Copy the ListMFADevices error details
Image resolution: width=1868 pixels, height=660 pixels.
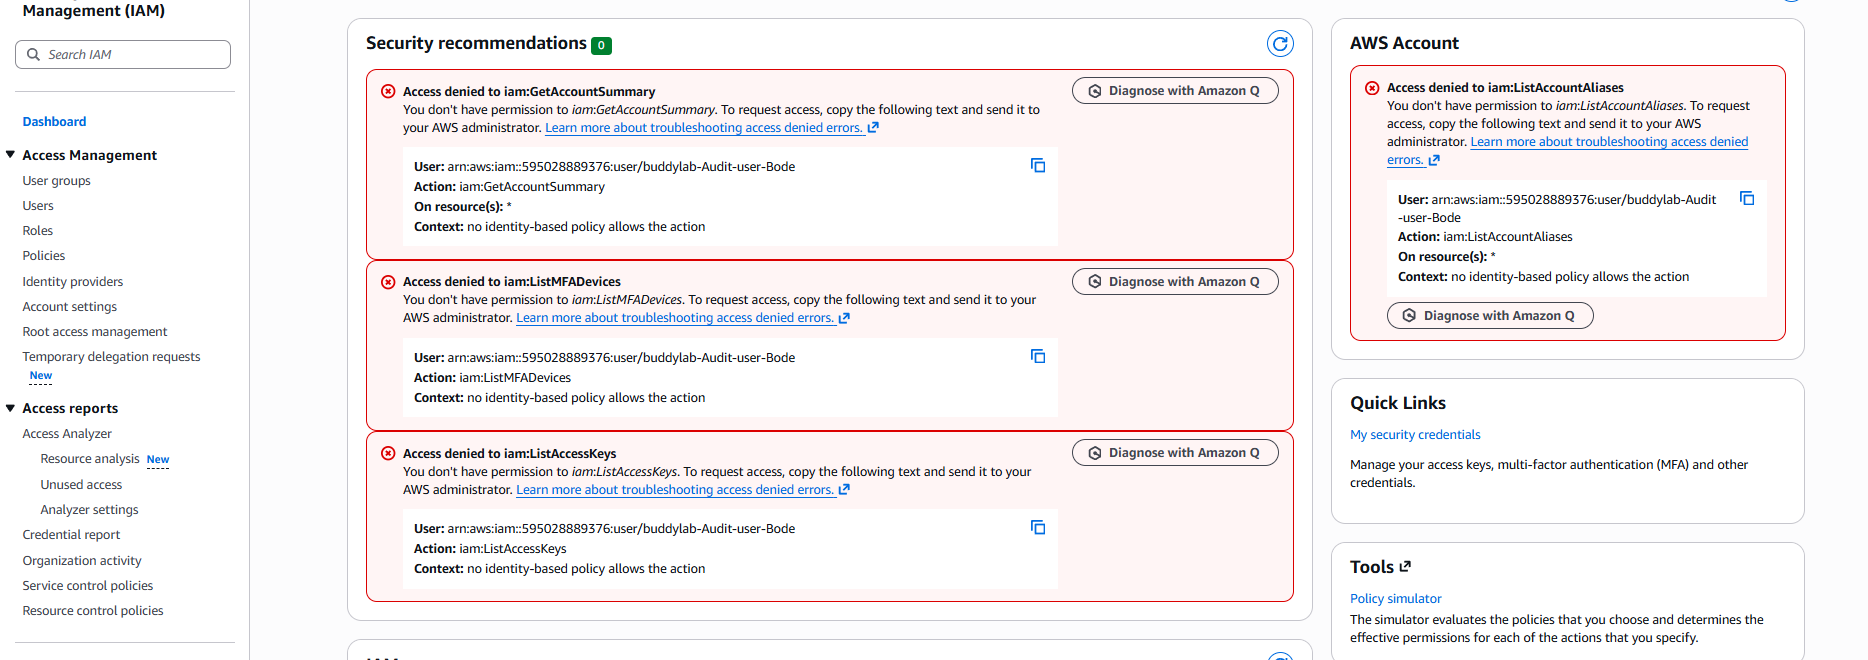coord(1038,356)
